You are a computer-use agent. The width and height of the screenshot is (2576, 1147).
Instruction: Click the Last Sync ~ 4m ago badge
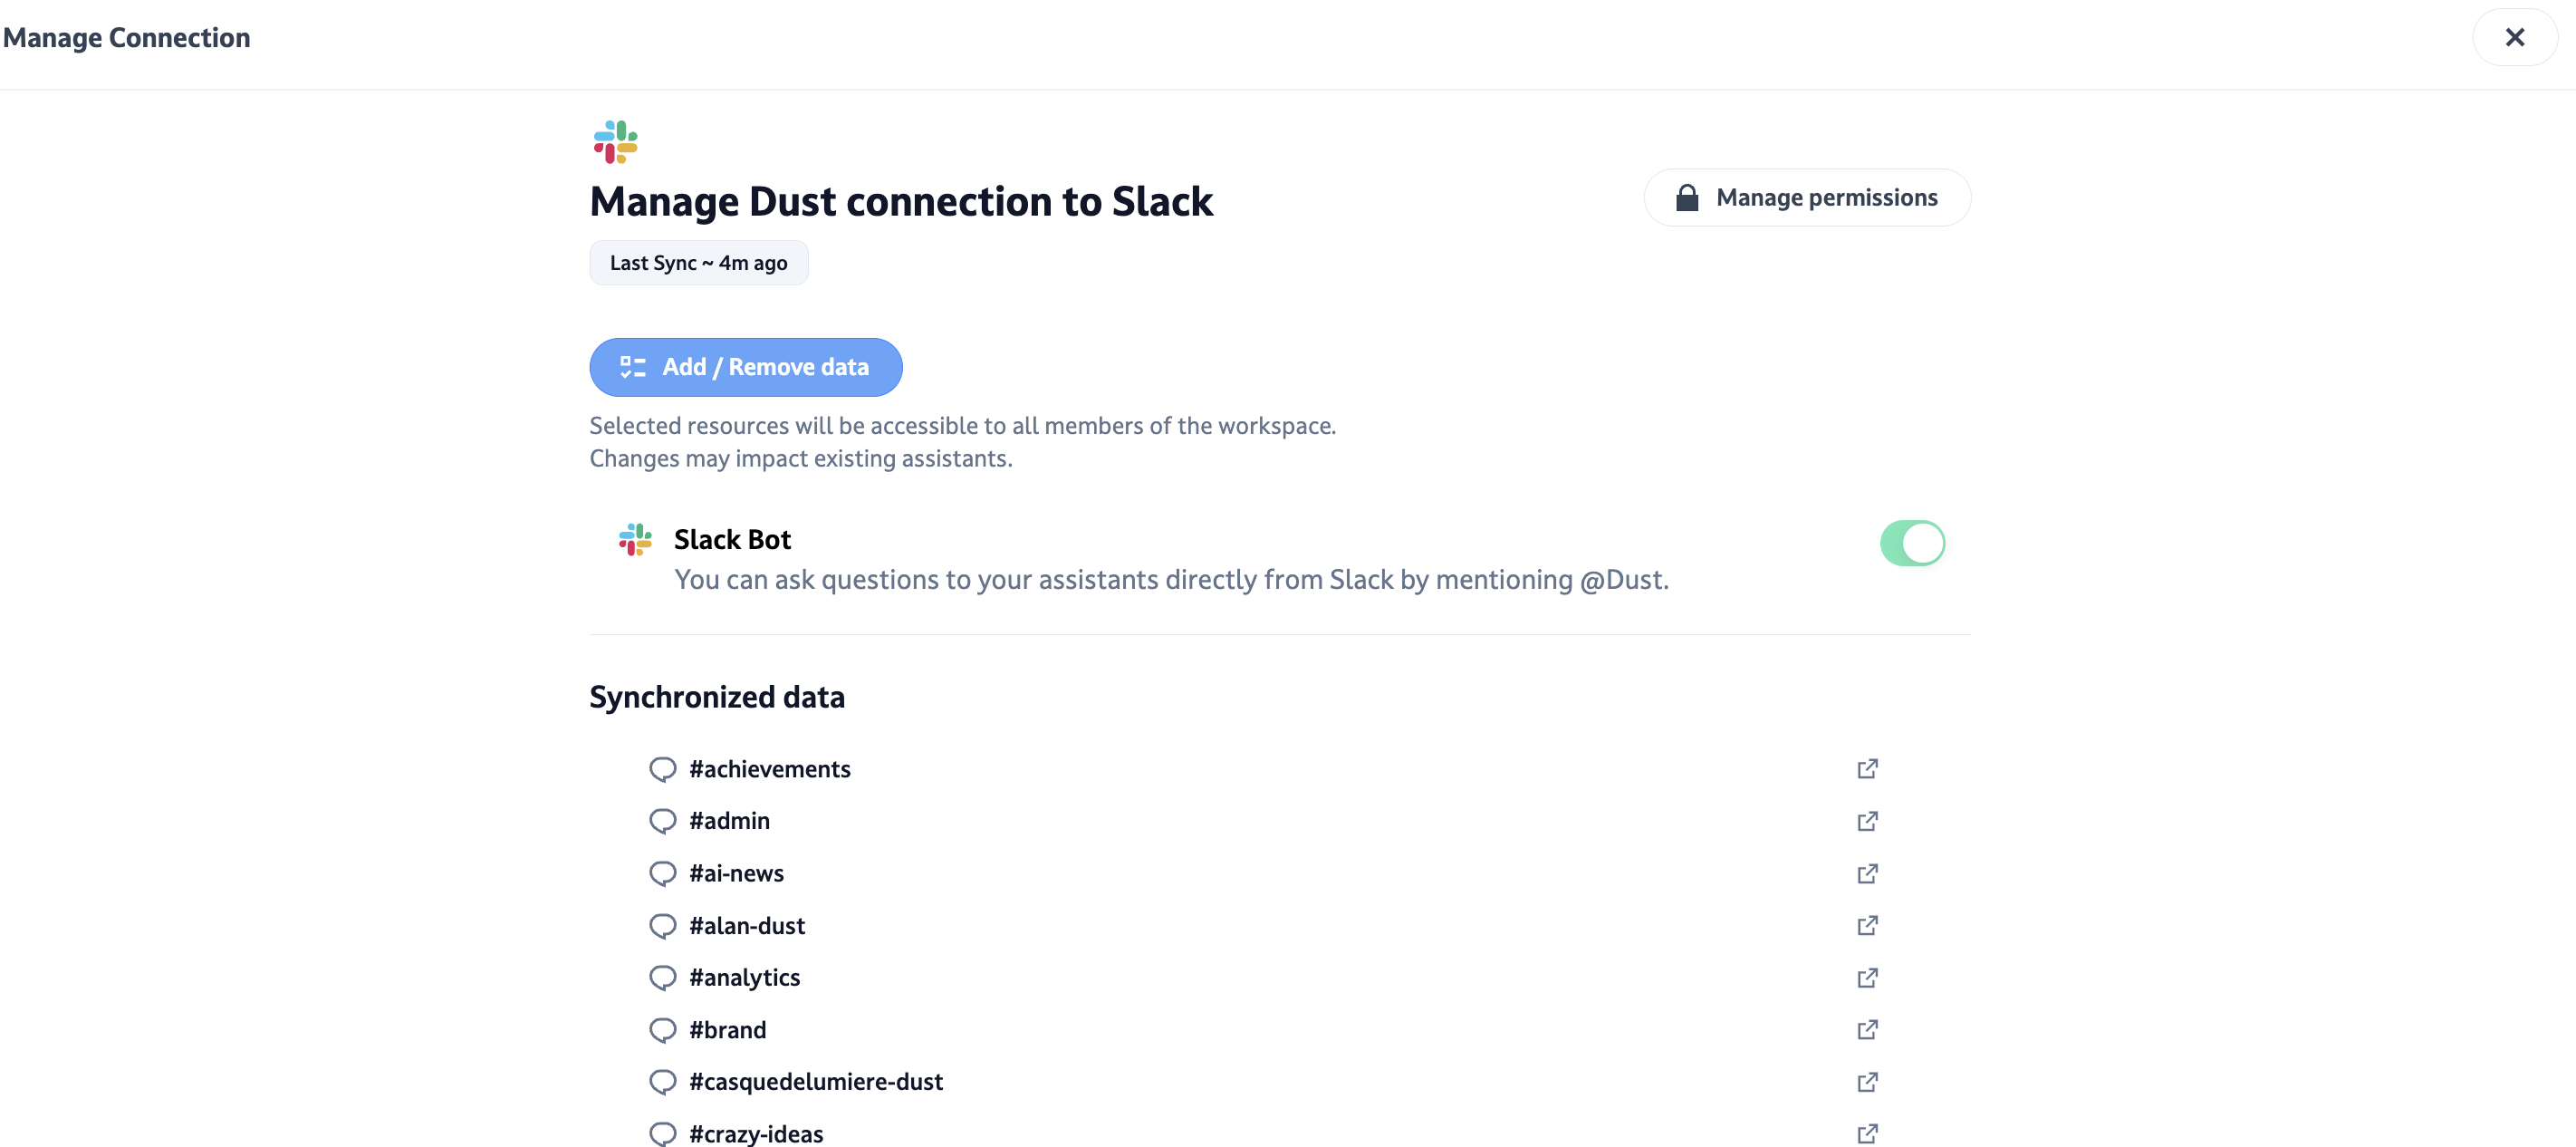[699, 263]
